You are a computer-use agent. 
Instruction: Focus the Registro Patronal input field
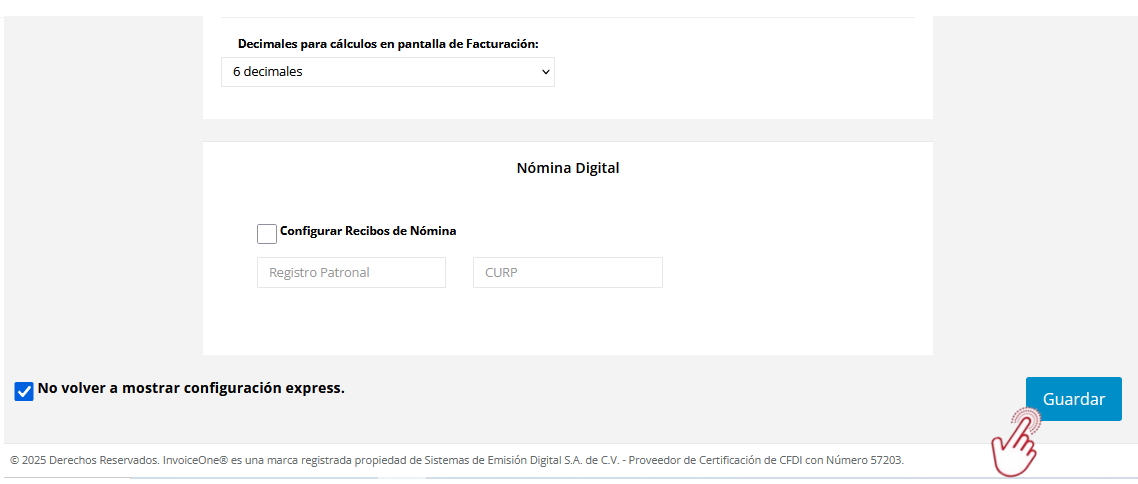[351, 273]
